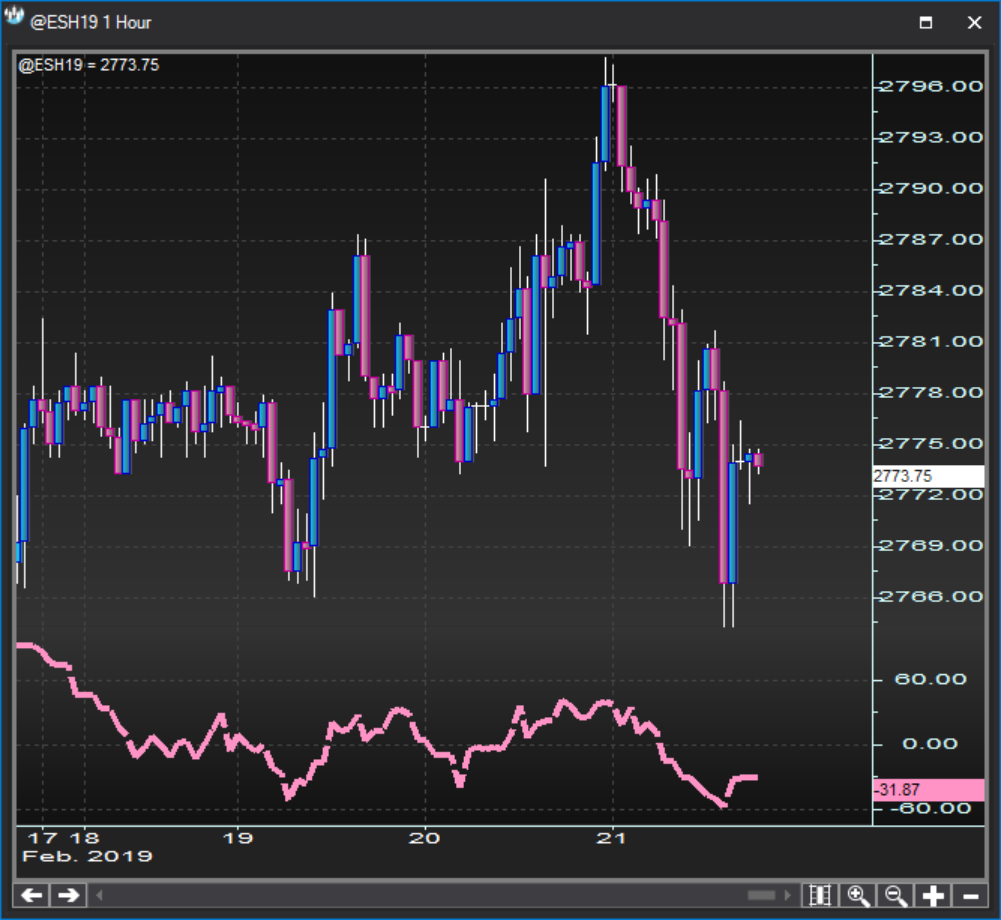Click the large plus button in toolbar
This screenshot has width=1001, height=920.
tap(933, 895)
